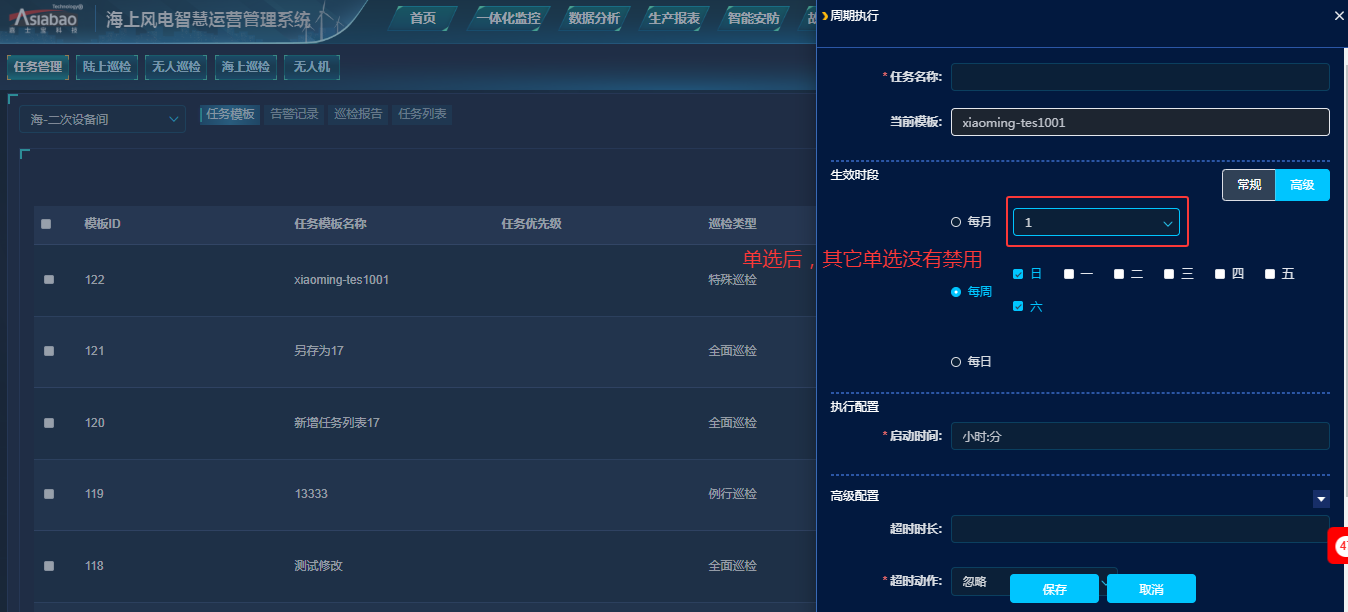Expand the 海-二次设备间 dropdown

click(102, 120)
